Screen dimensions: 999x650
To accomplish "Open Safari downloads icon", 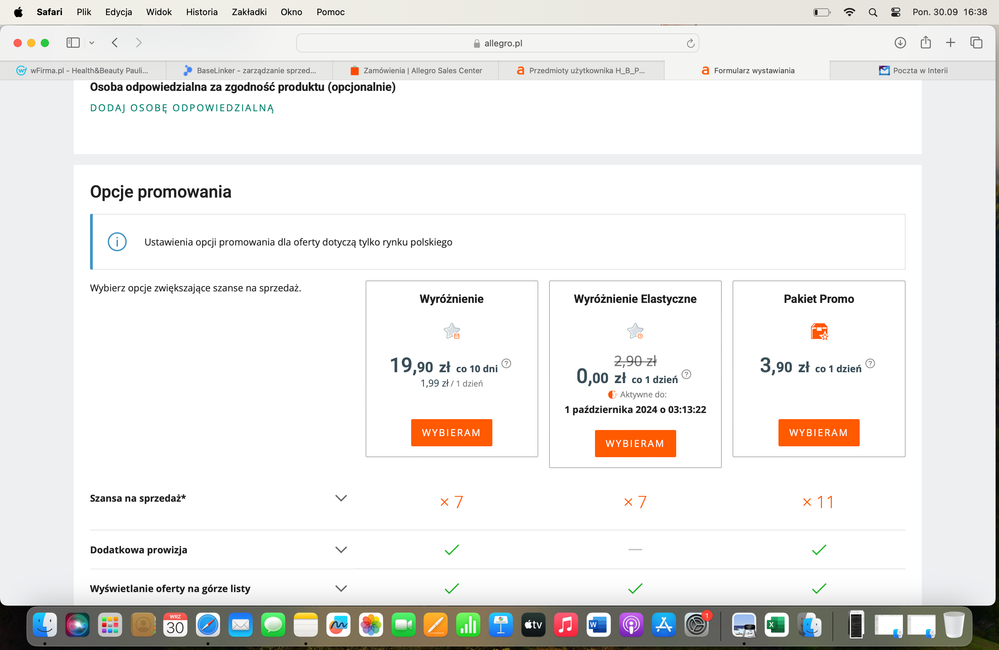I will 900,43.
